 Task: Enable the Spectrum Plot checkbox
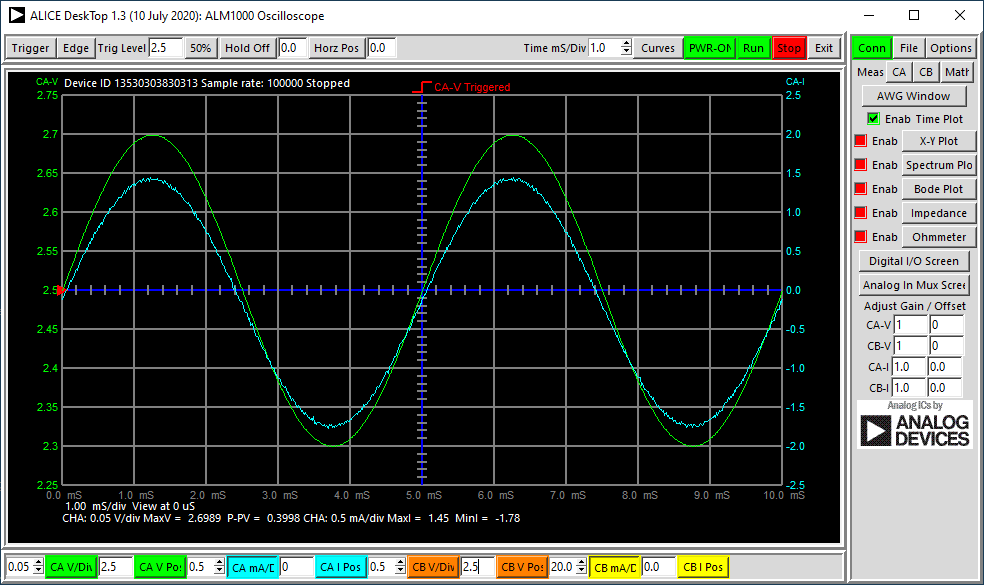860,164
